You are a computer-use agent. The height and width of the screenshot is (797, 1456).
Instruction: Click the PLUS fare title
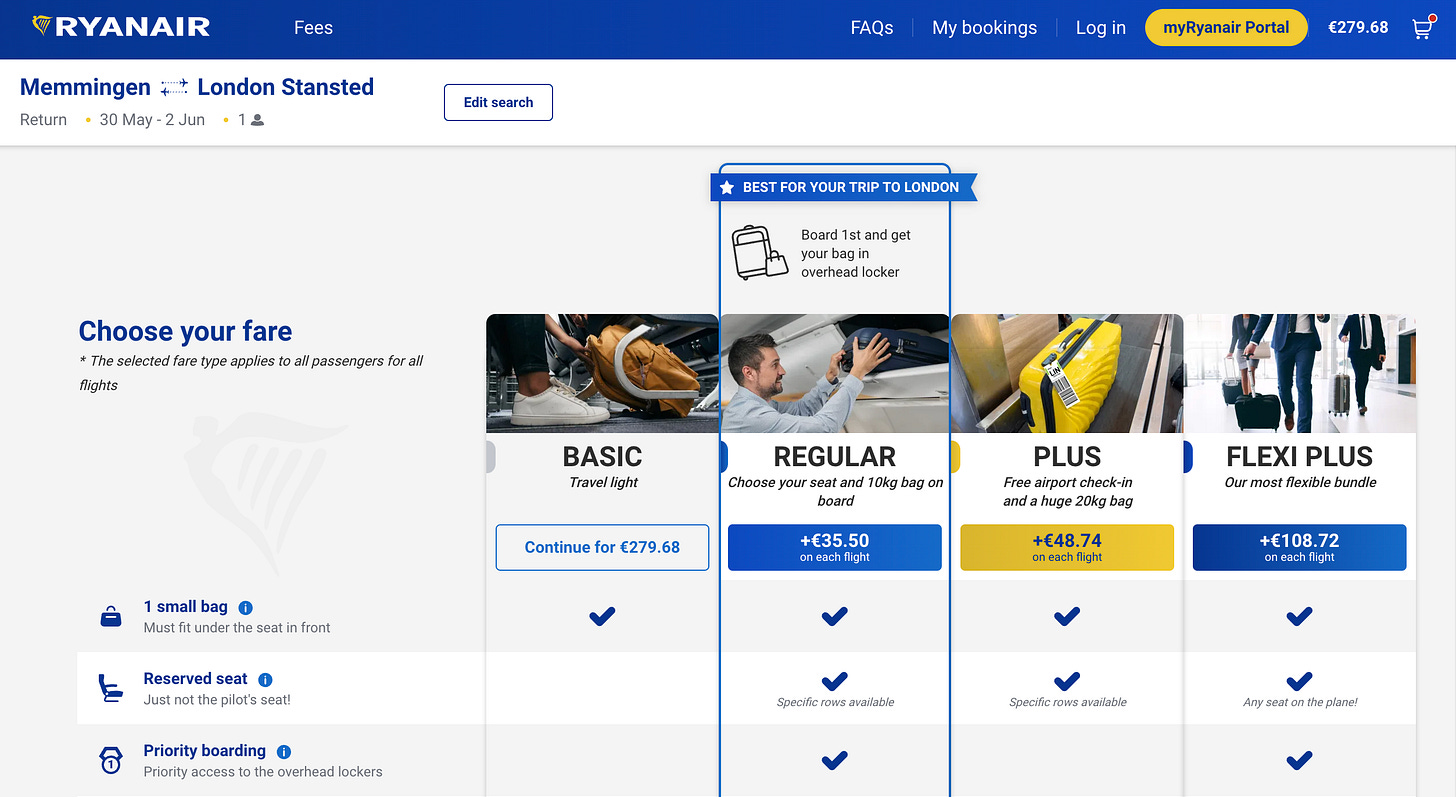coord(1067,456)
